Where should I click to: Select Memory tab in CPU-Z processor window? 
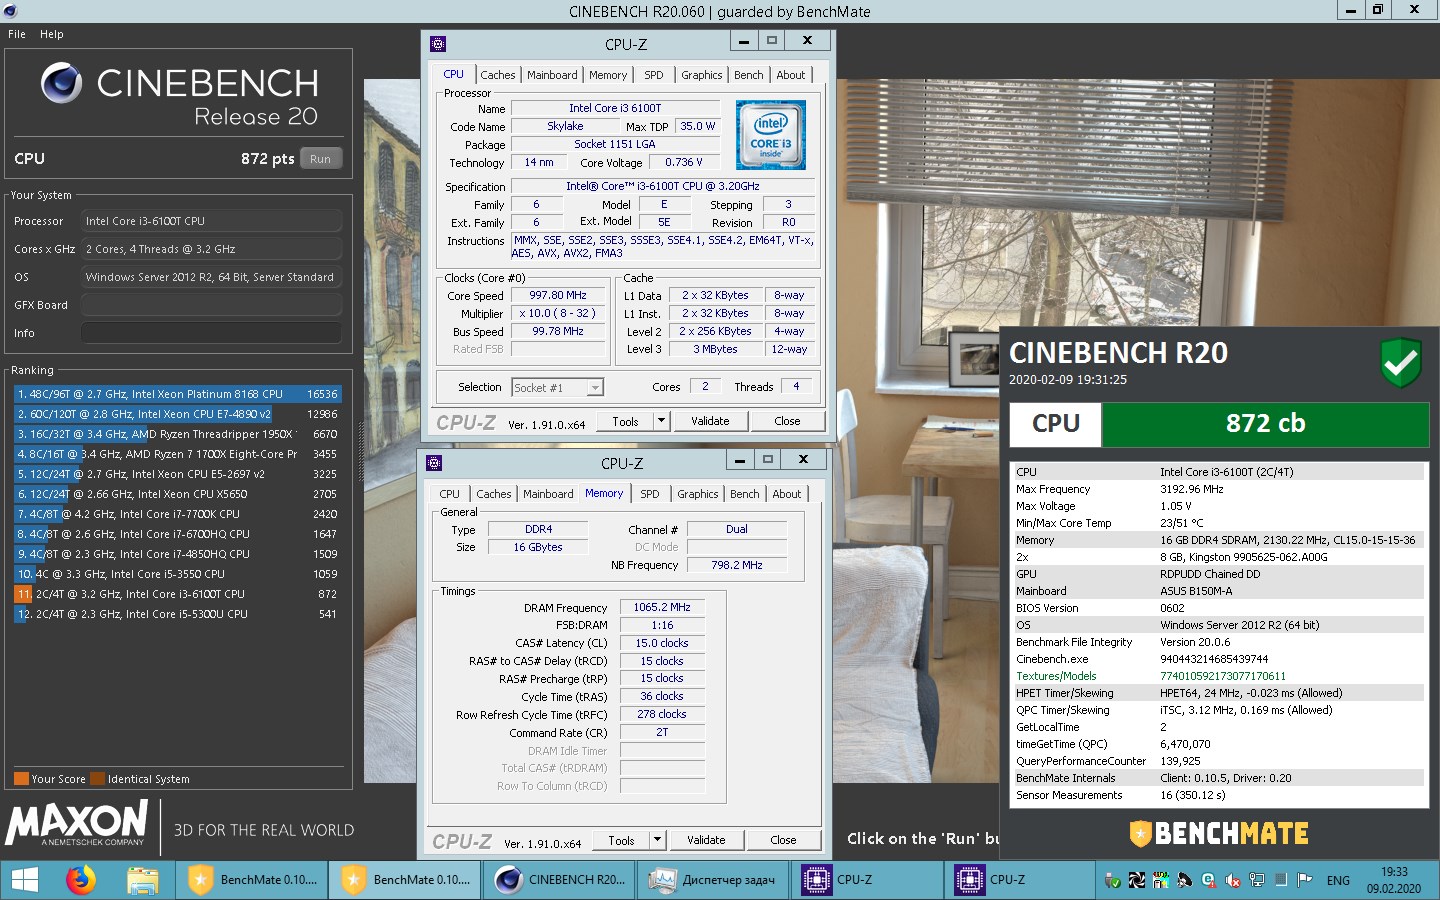pos(608,75)
